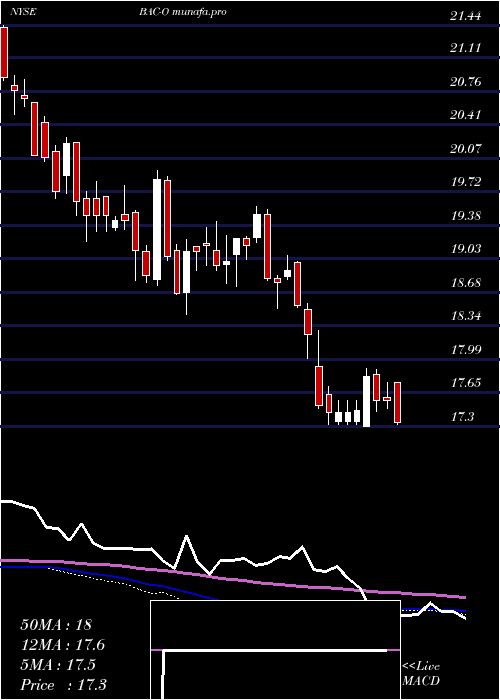The image size is (500, 700).
Task: Click the BAC-O munafa.pro chart title
Action: (183, 12)
